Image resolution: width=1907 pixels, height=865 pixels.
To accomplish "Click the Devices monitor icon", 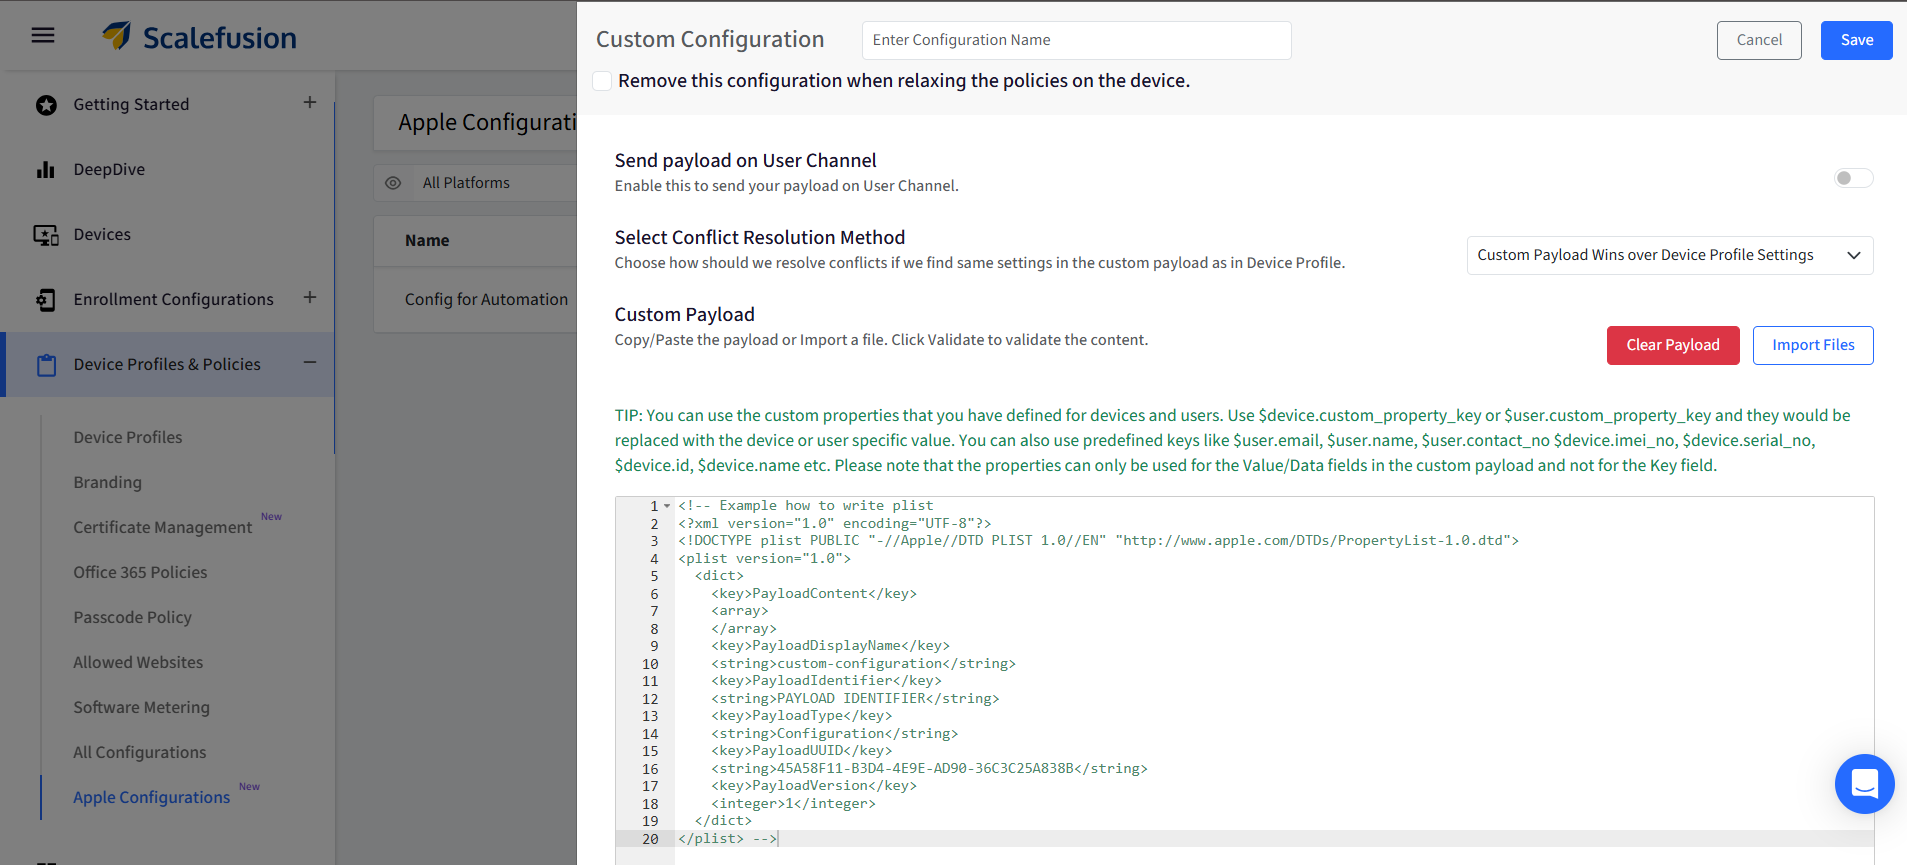I will point(46,235).
